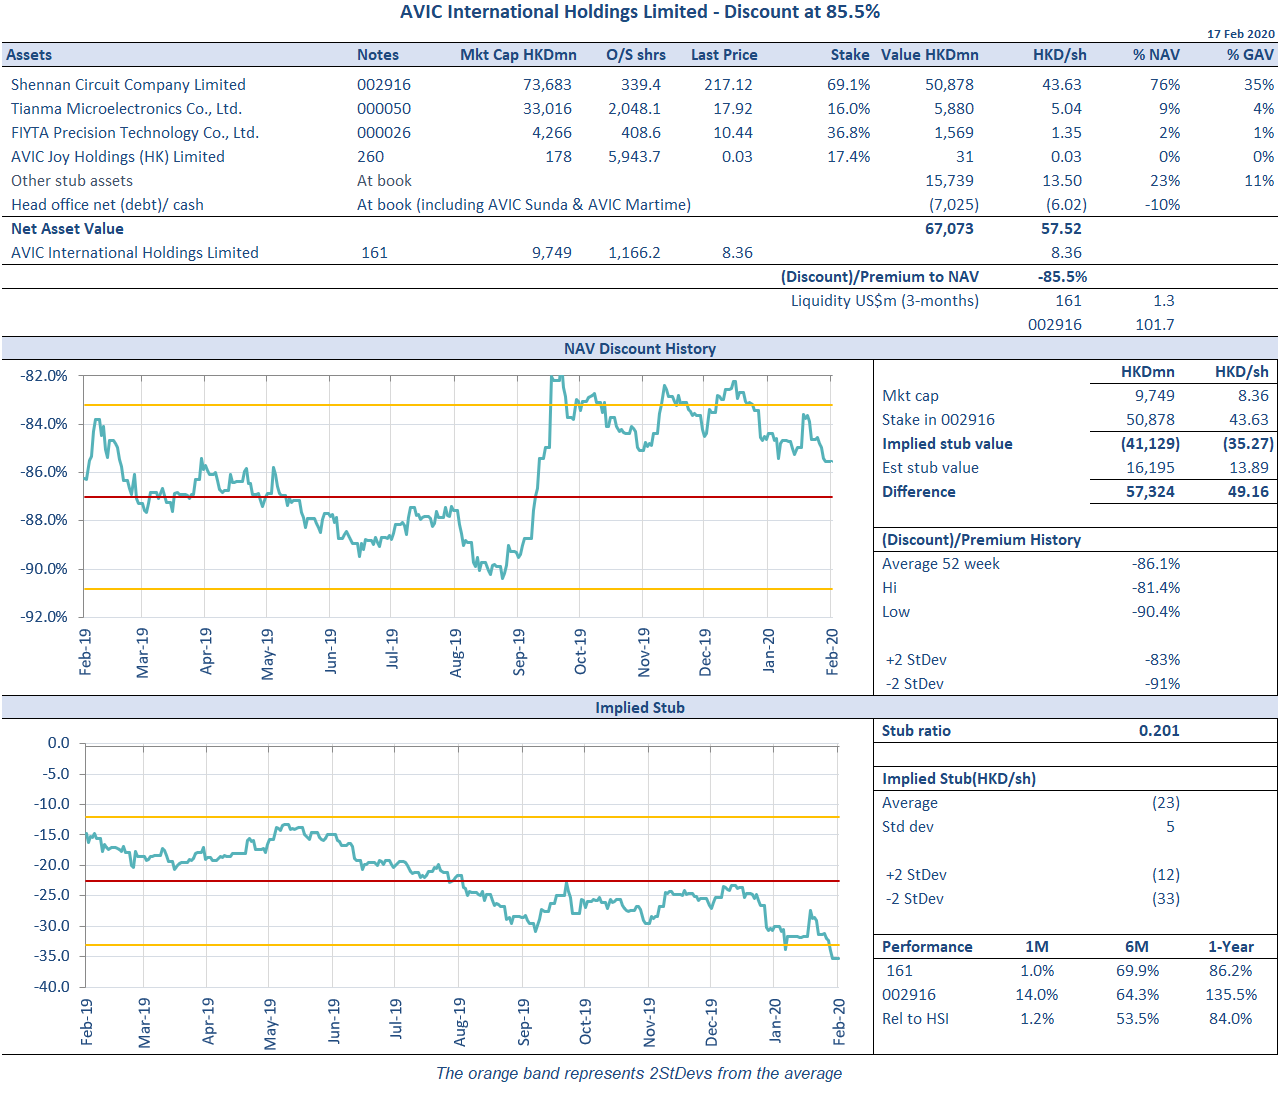This screenshot has height=1098, width=1284.
Task: Select the market cap value '73,683'
Action: pos(547,85)
